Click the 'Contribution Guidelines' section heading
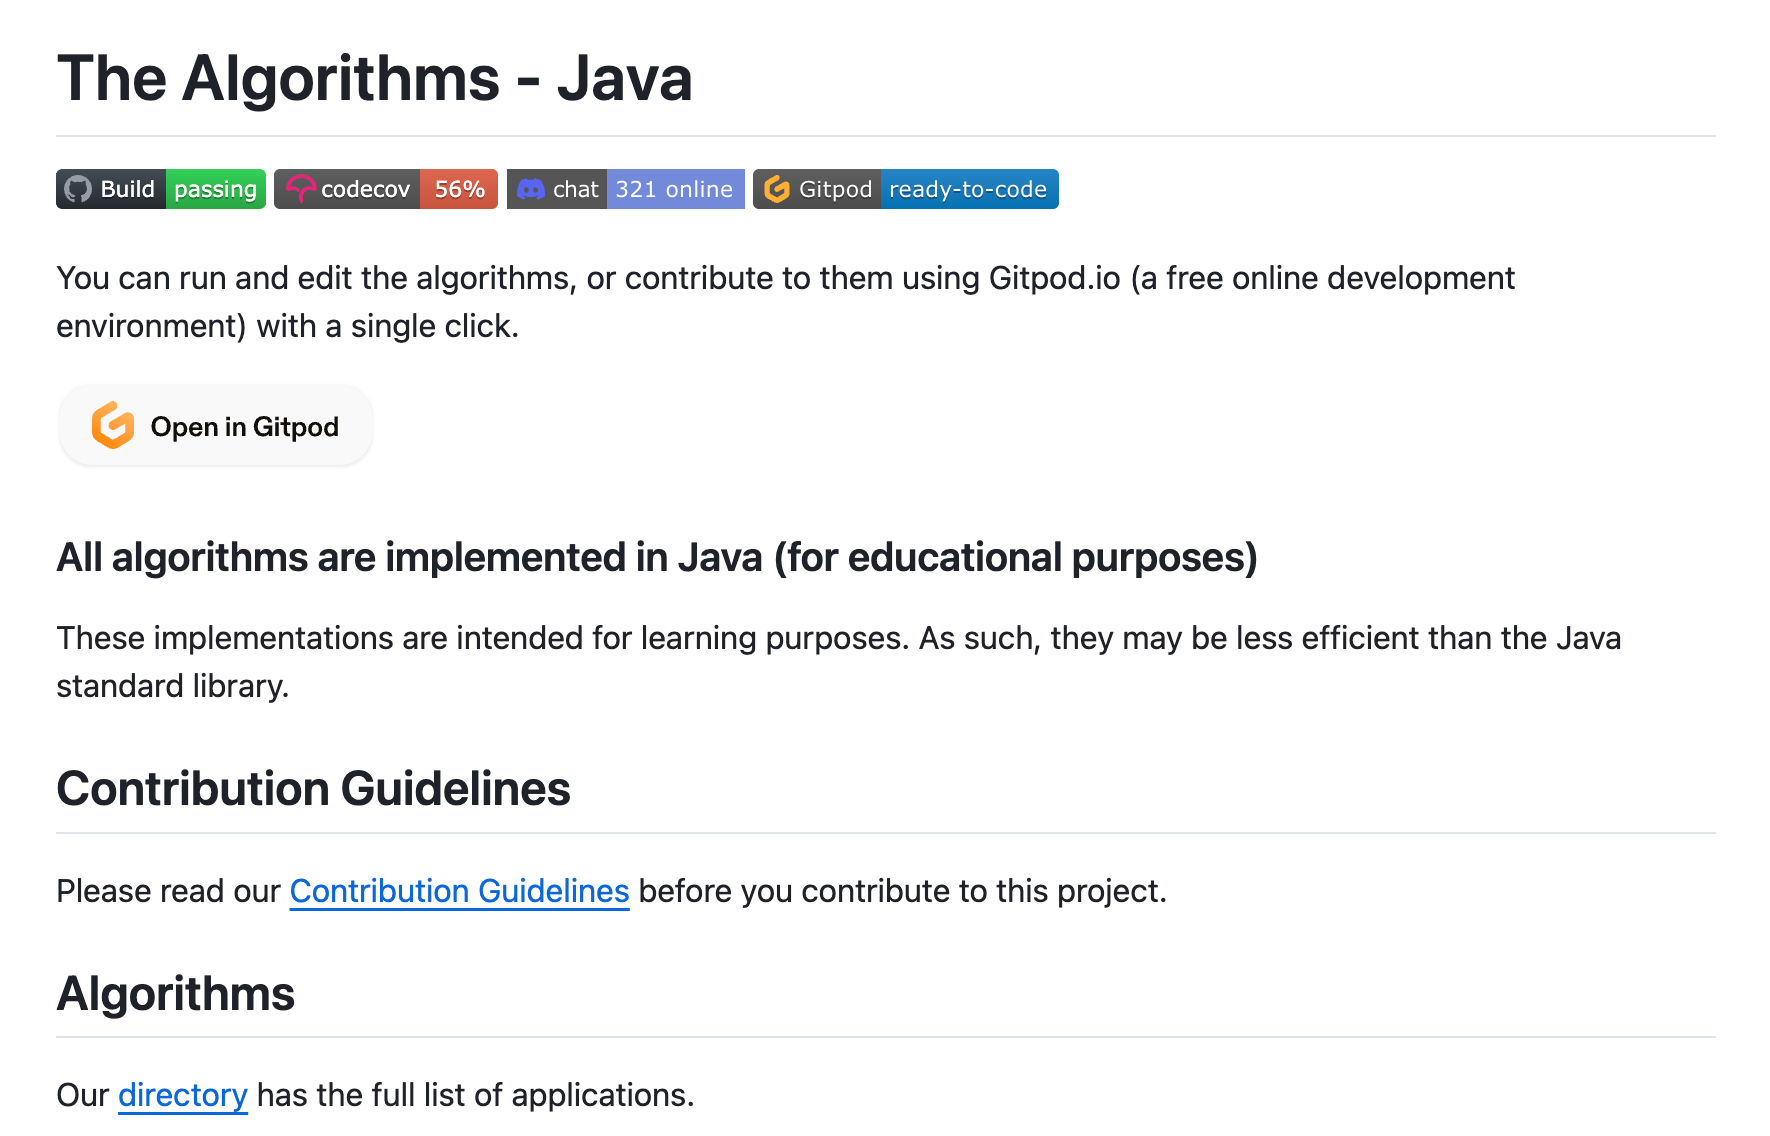Viewport: 1770px width, 1136px height. pyautogui.click(x=313, y=789)
